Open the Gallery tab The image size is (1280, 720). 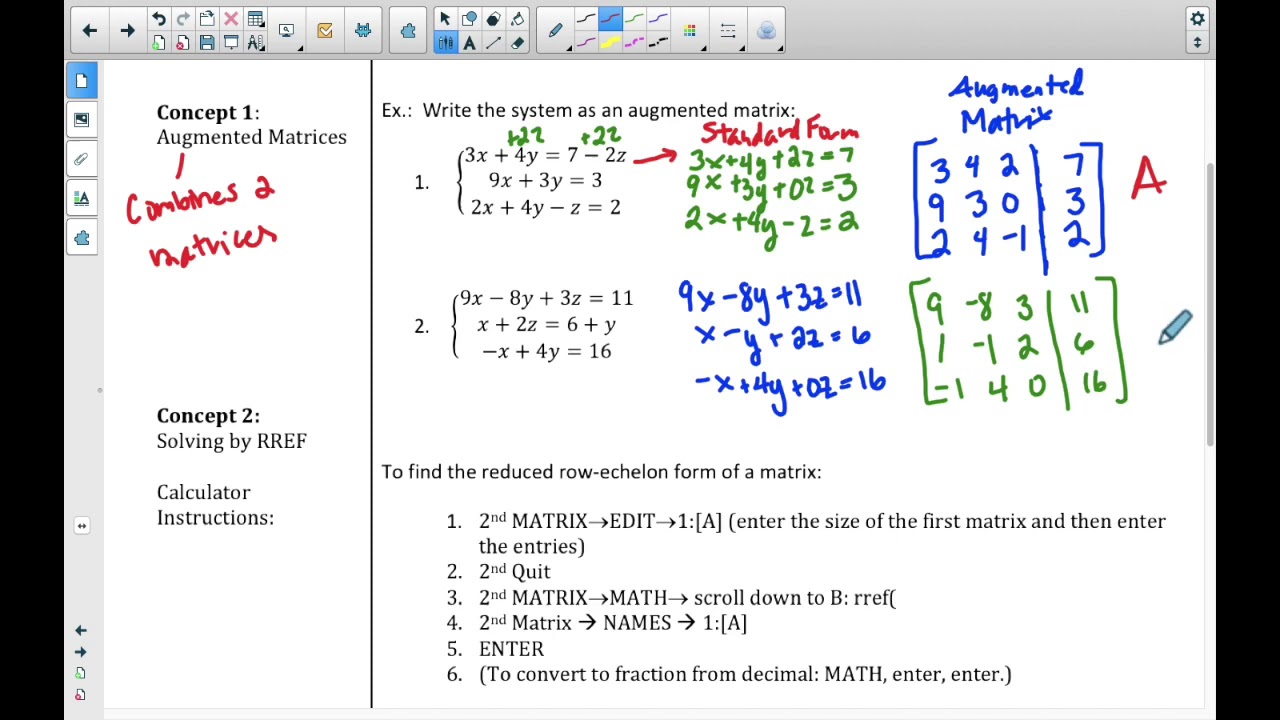82,119
